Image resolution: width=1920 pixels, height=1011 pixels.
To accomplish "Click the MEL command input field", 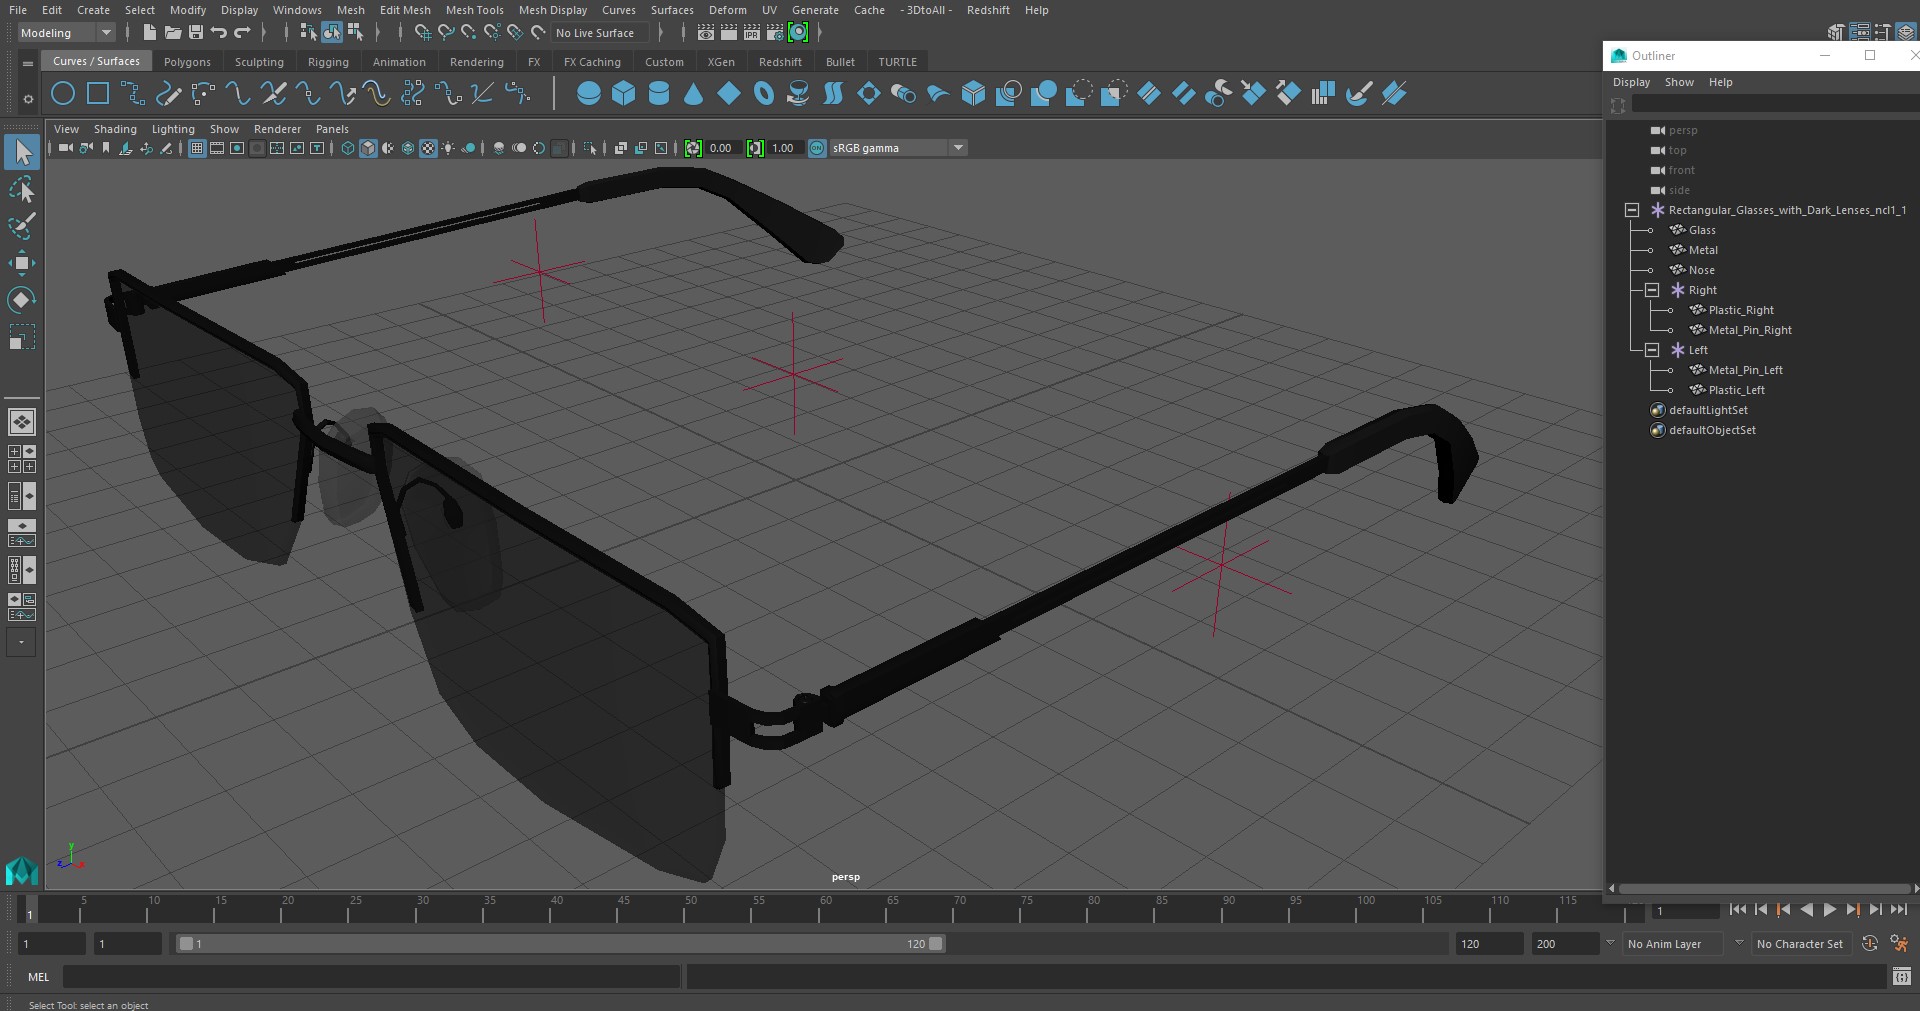I will point(372,977).
